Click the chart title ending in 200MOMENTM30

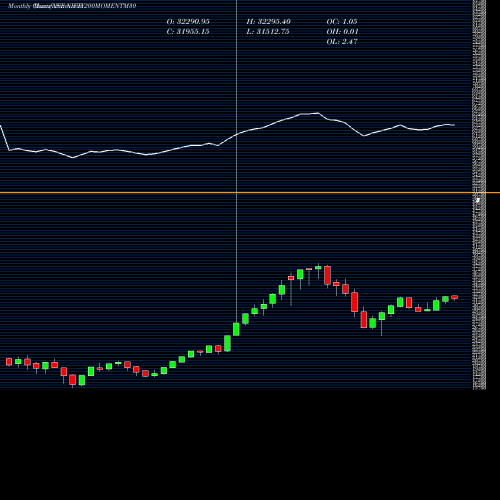(72, 6)
